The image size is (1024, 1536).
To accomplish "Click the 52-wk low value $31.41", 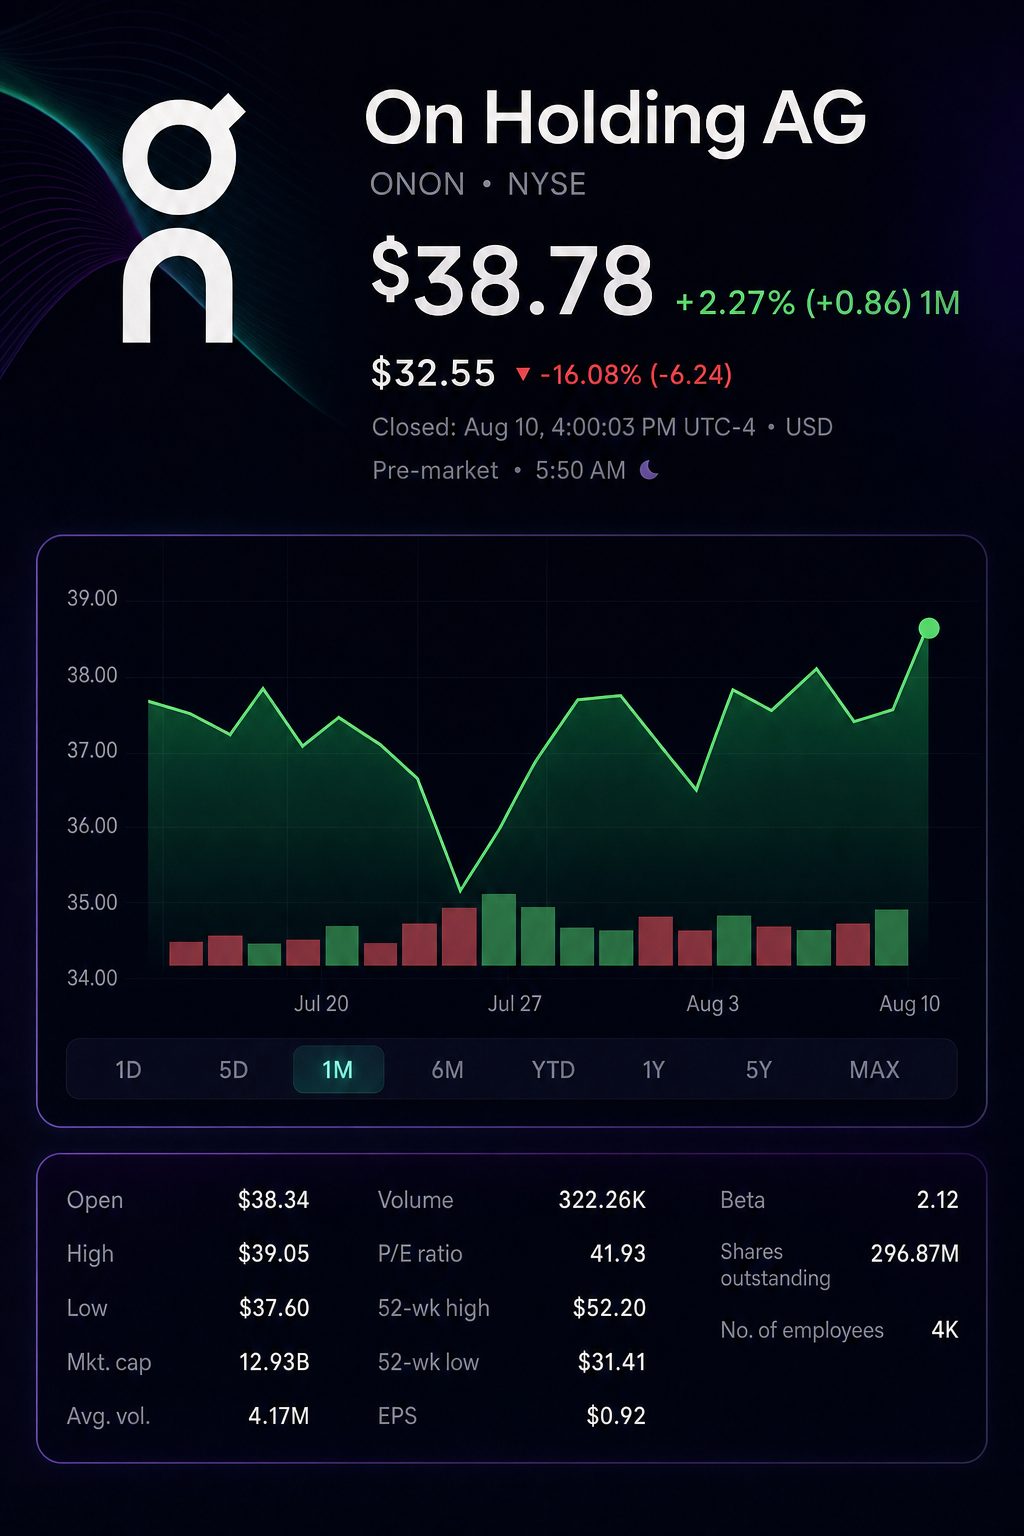I will click(612, 1362).
